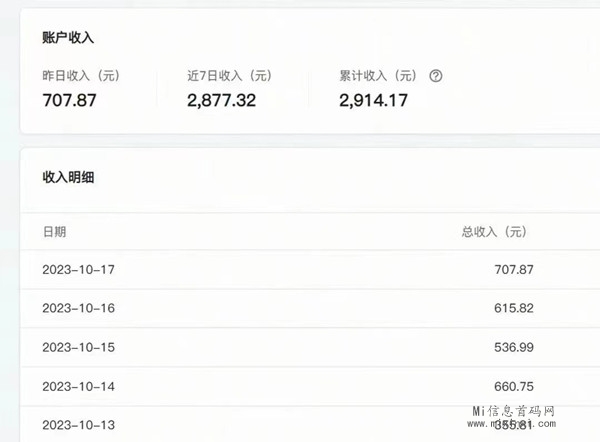
Task: Select the 2023-10-17 date row
Action: point(79,270)
